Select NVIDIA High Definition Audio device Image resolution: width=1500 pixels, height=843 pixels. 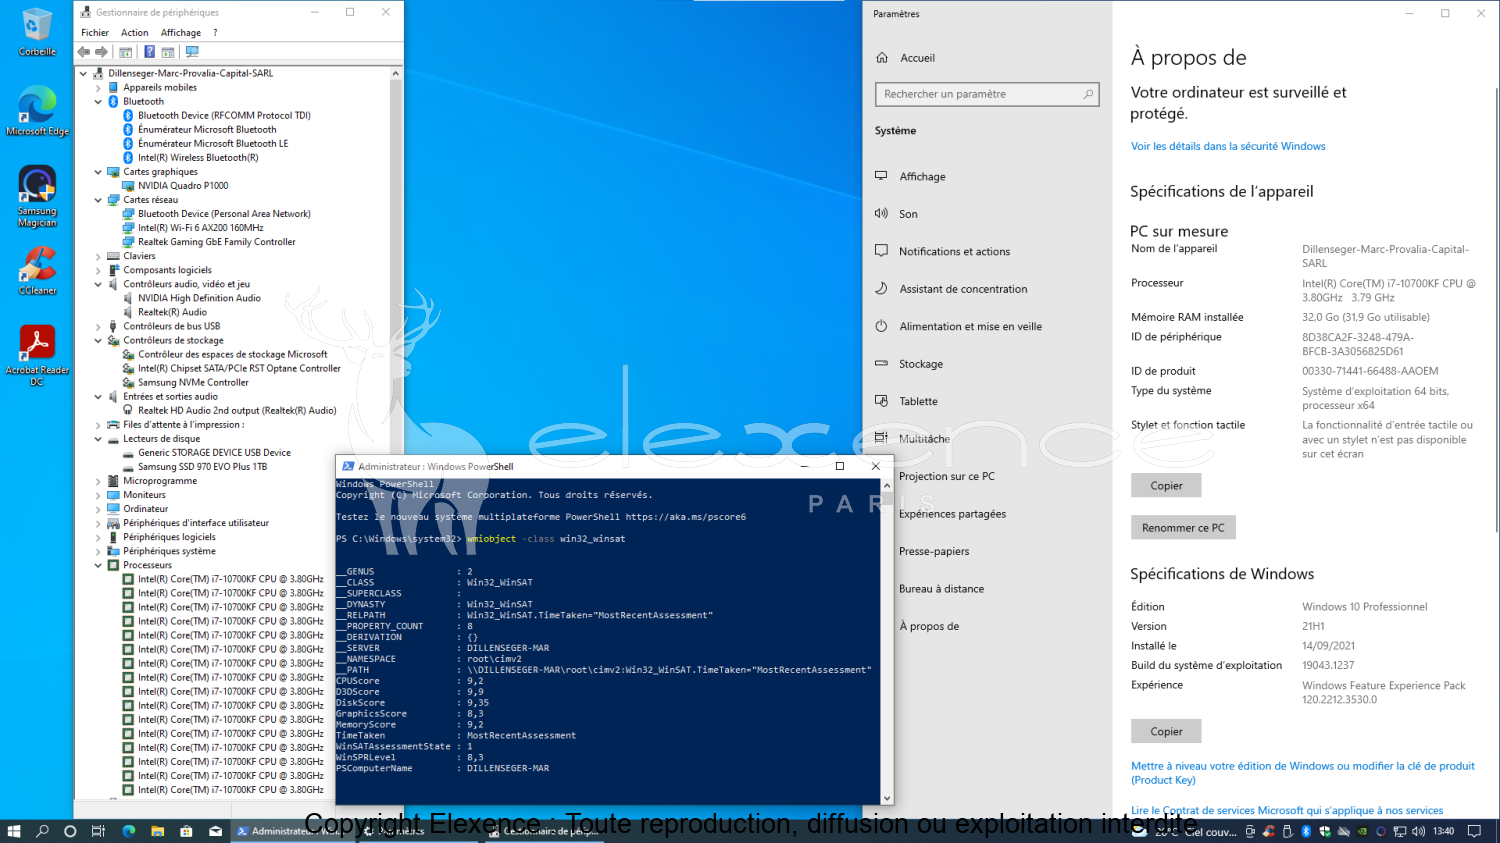199,298
